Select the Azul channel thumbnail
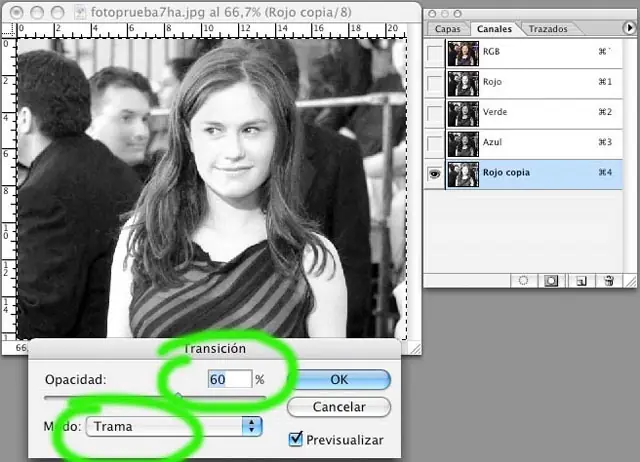 [463, 144]
